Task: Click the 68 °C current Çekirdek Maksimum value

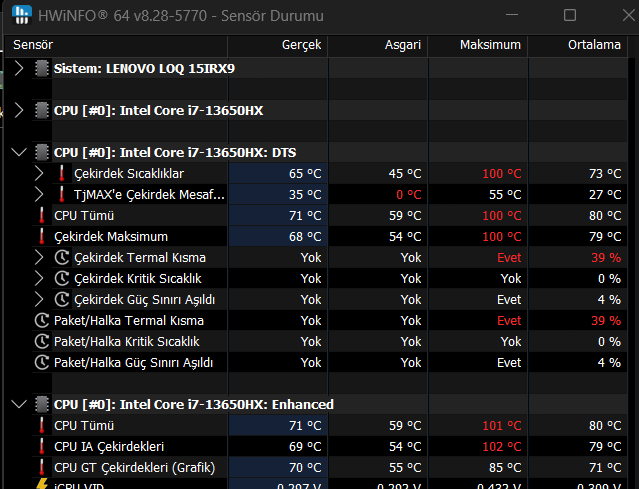Action: pos(305,236)
